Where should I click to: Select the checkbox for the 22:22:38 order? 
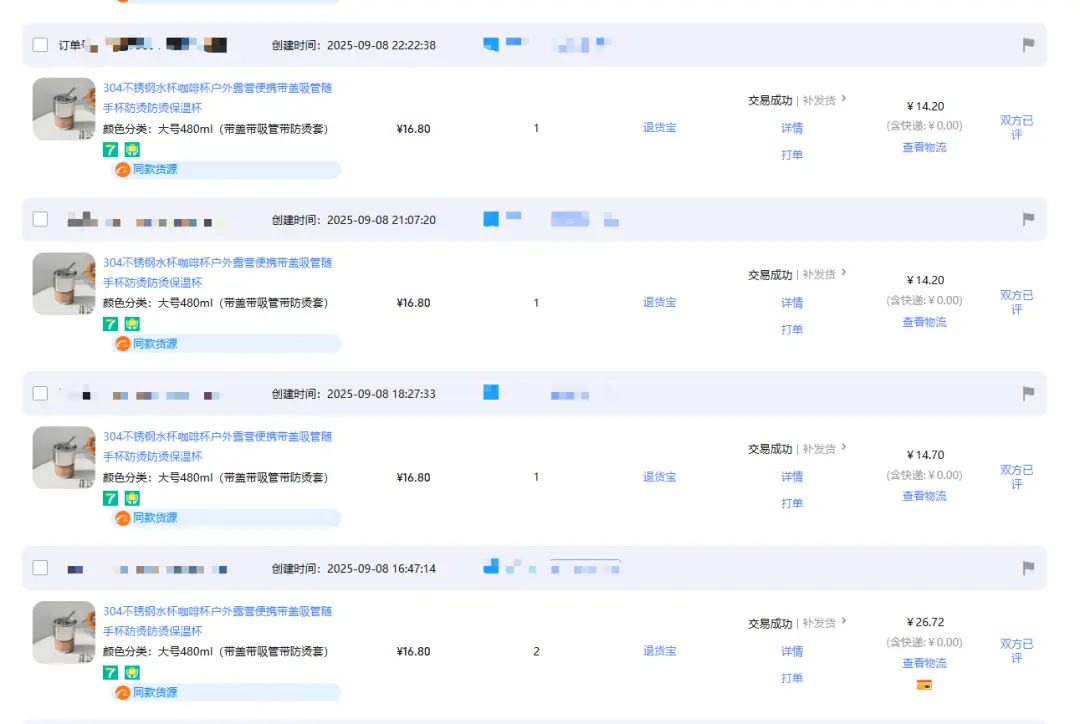click(40, 45)
